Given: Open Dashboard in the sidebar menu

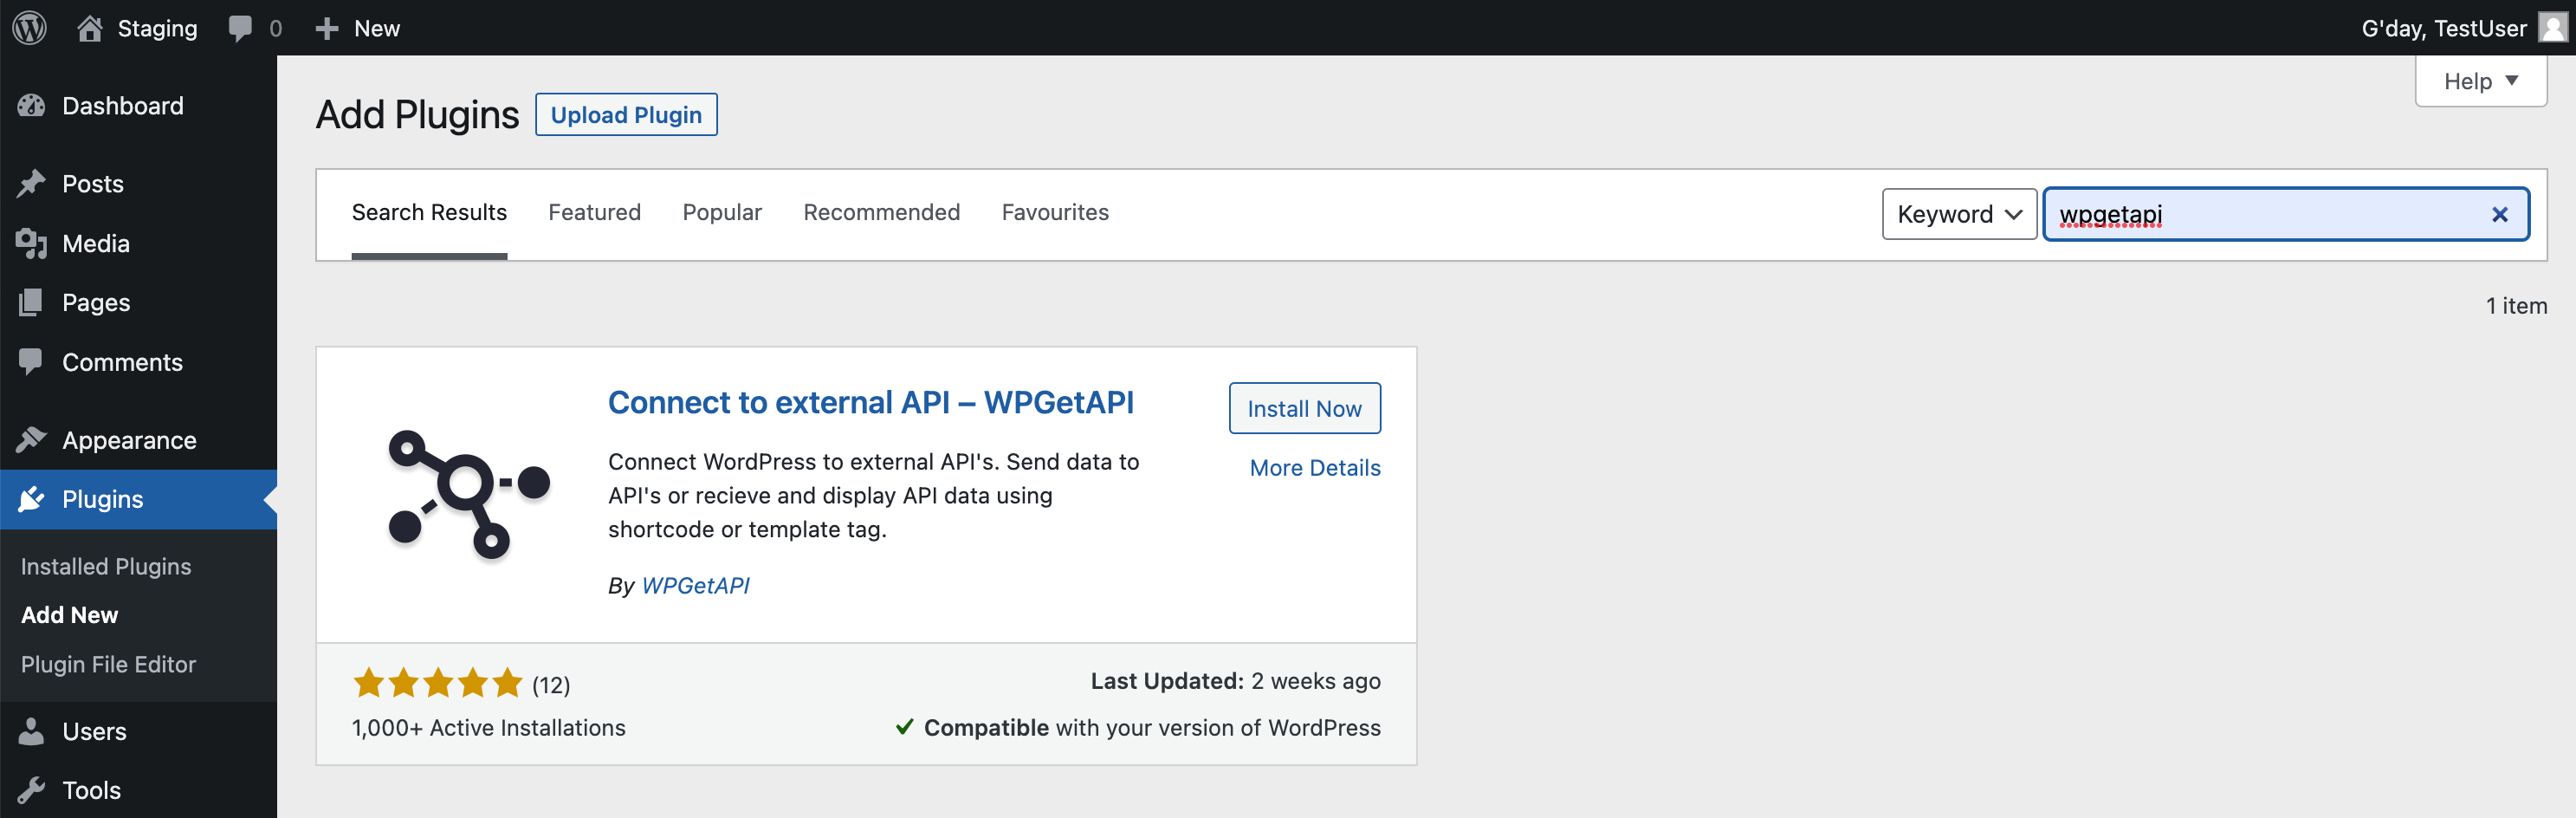Looking at the screenshot, I should click(138, 105).
